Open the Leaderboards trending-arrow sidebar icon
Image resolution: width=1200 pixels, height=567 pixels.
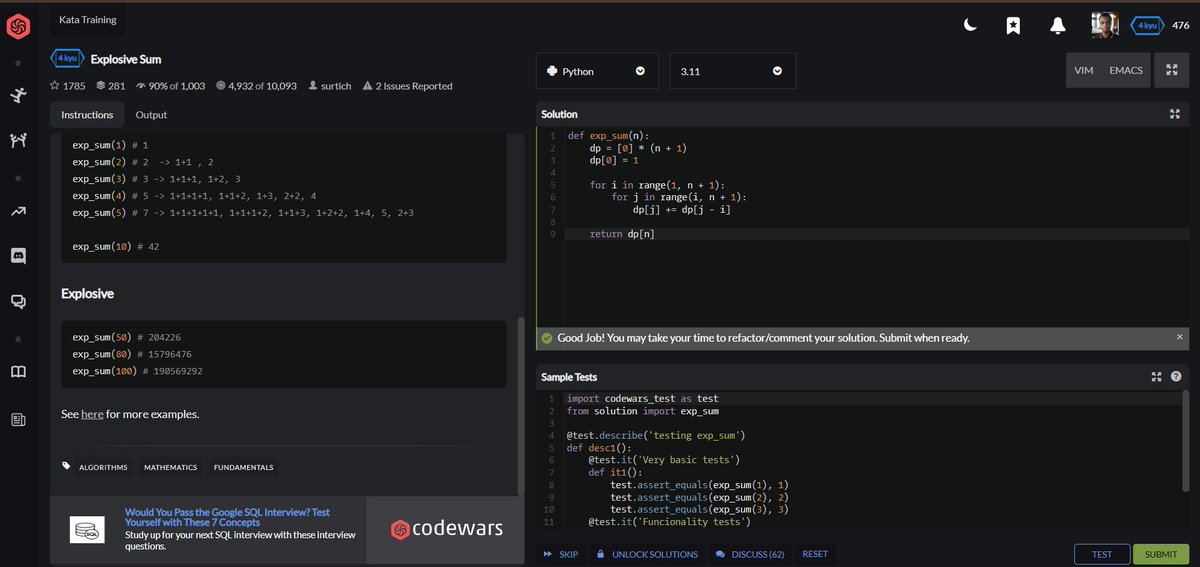point(18,212)
